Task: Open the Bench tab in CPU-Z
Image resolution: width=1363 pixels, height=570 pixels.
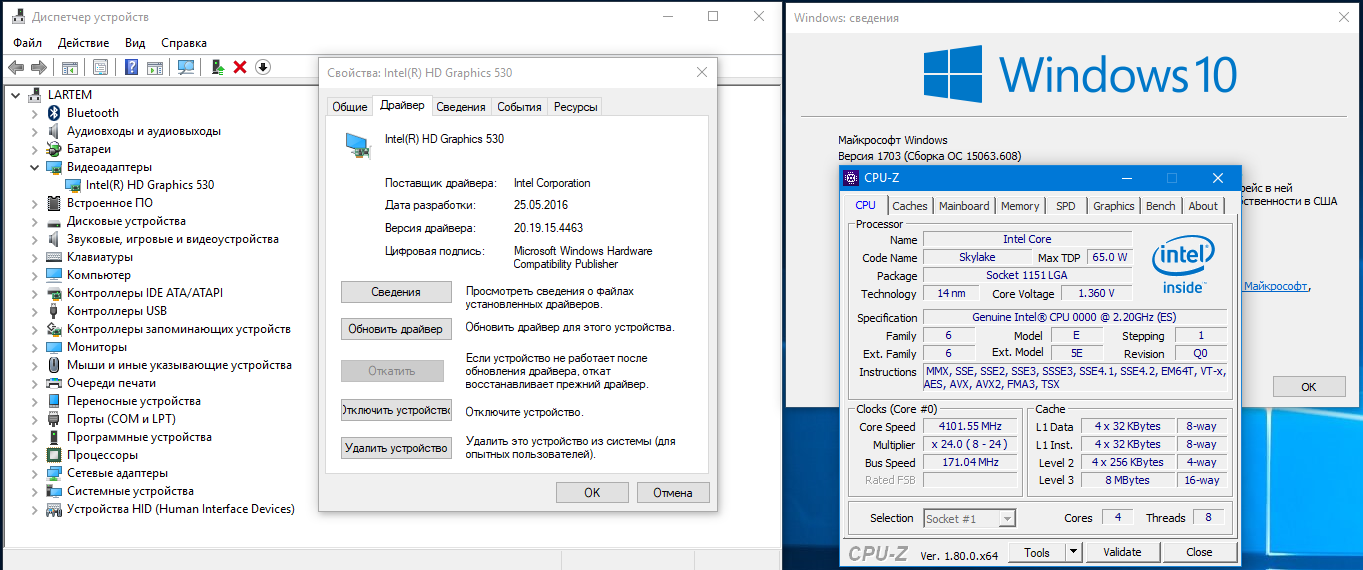Action: tap(1161, 206)
